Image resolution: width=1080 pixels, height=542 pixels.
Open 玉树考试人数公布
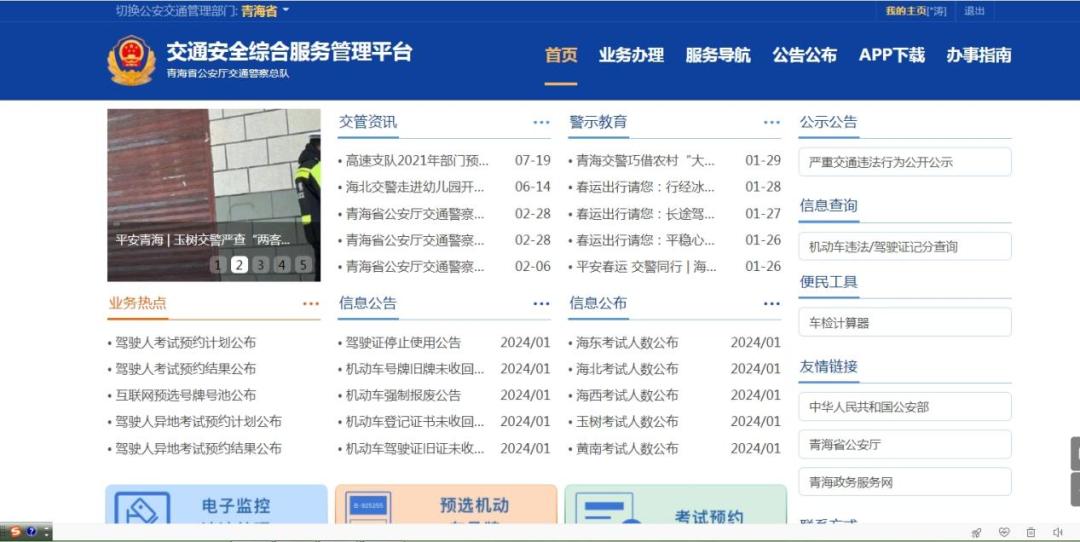pyautogui.click(x=627, y=422)
